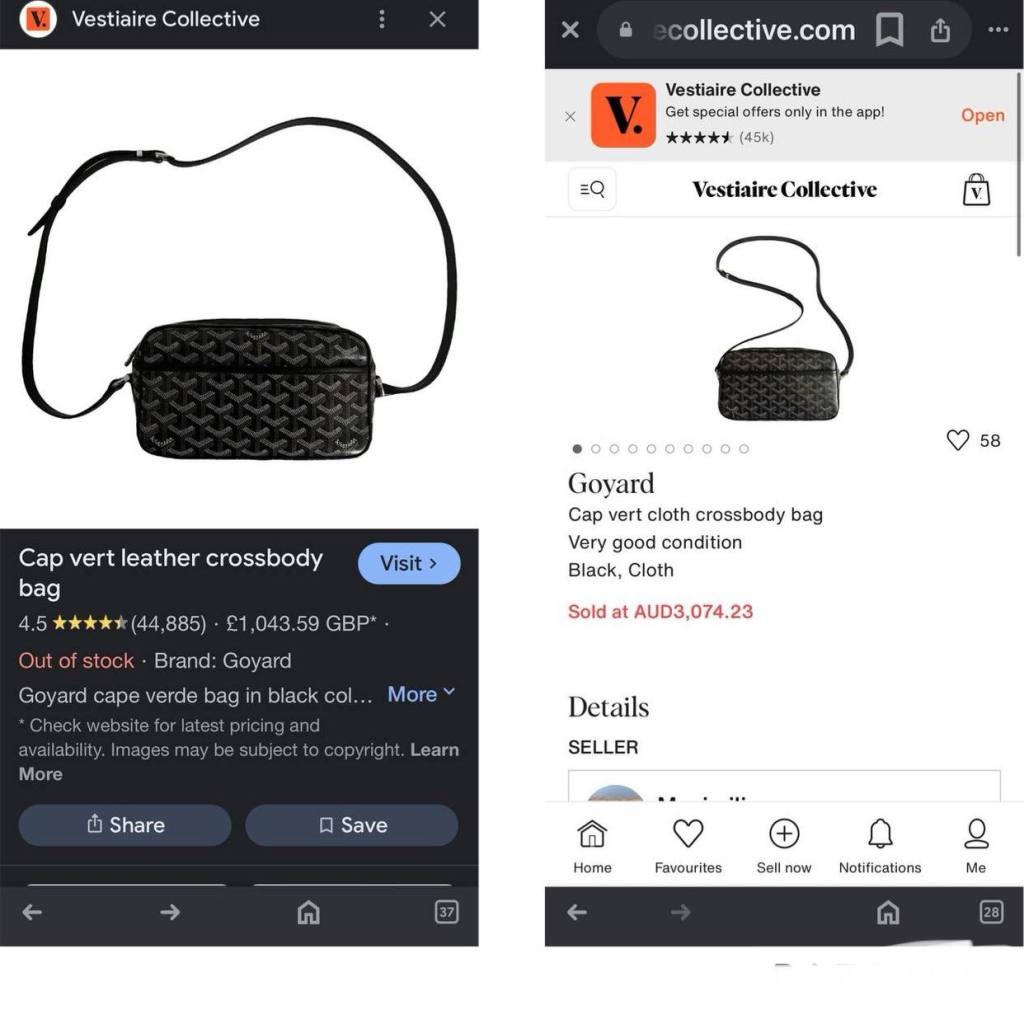Like the item with the heart icon showing 58
This screenshot has height=1024, width=1024.
(x=957, y=440)
